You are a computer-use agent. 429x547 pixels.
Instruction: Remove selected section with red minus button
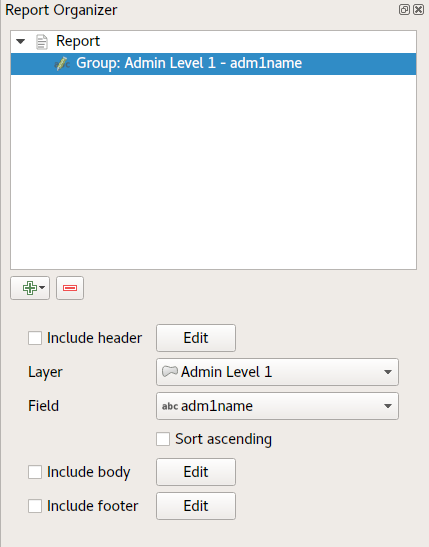pyautogui.click(x=70, y=288)
